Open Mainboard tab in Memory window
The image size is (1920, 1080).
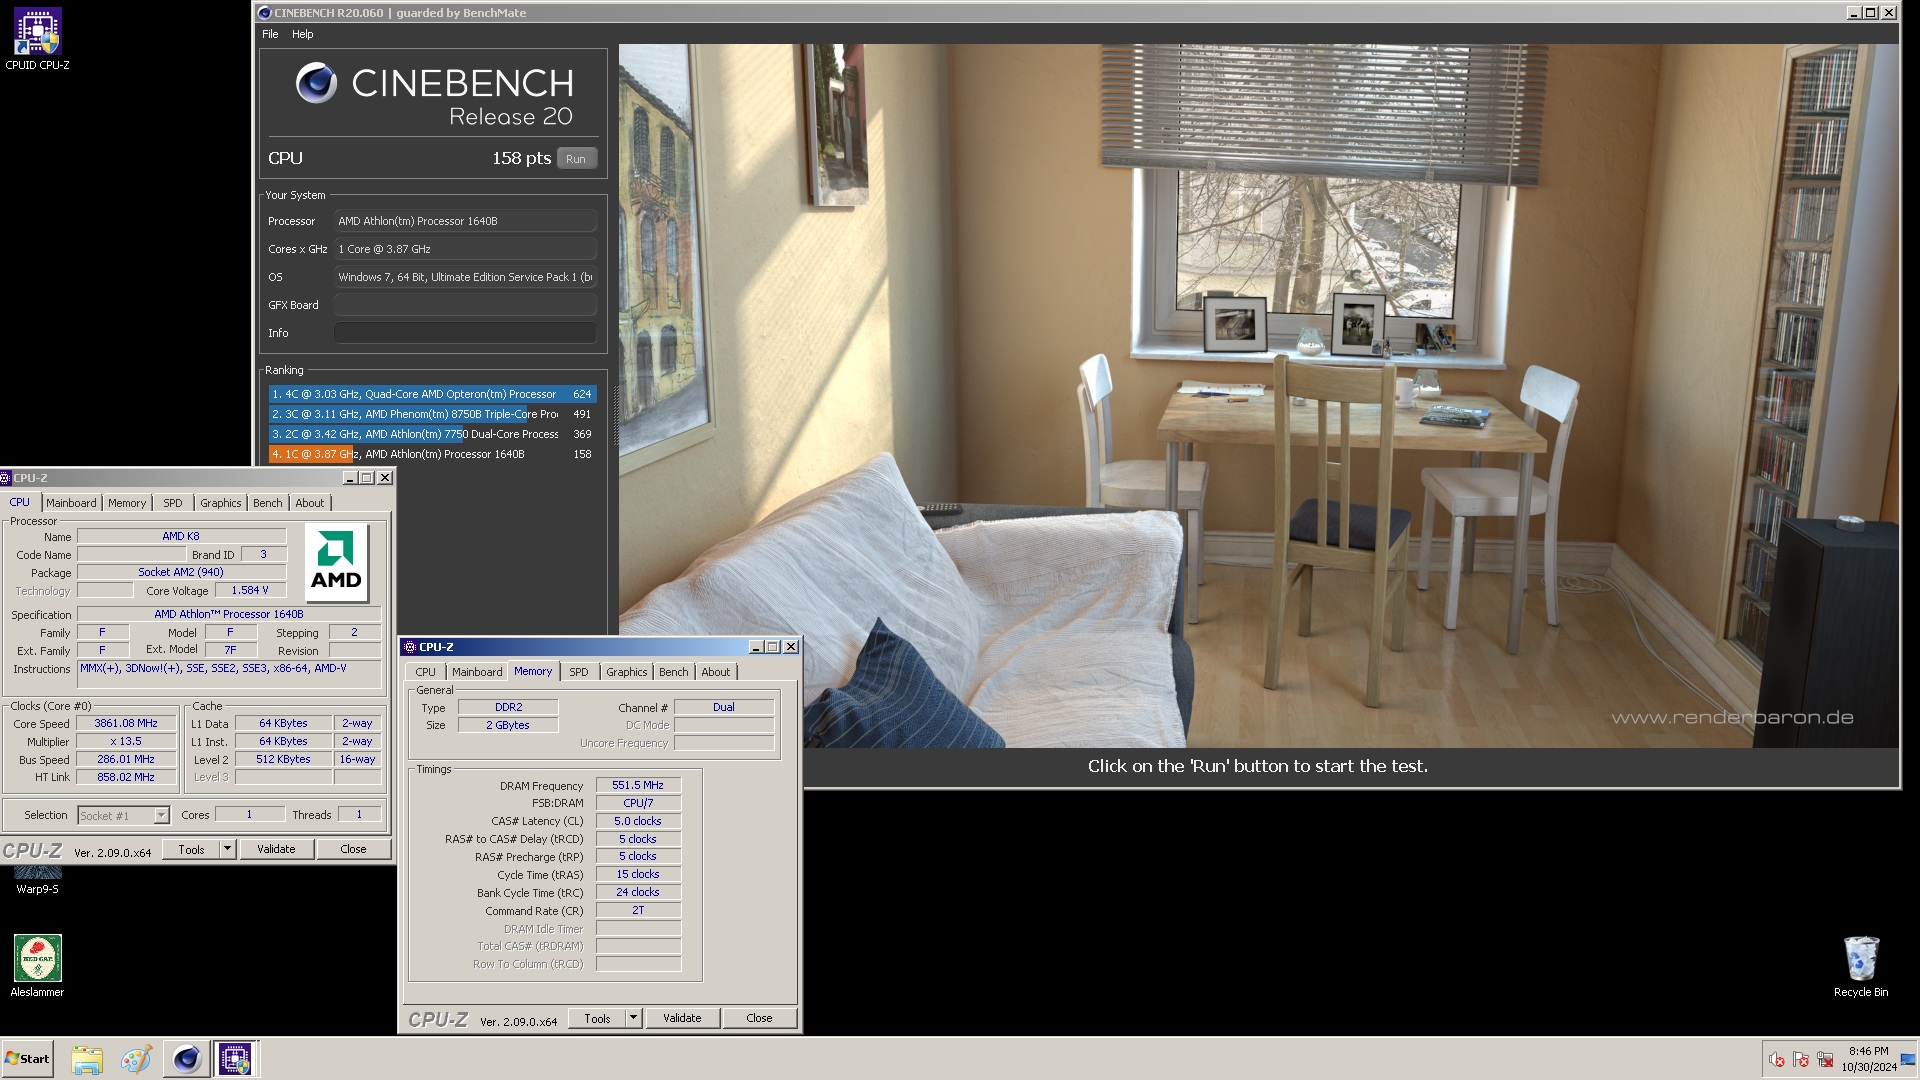[x=477, y=672]
